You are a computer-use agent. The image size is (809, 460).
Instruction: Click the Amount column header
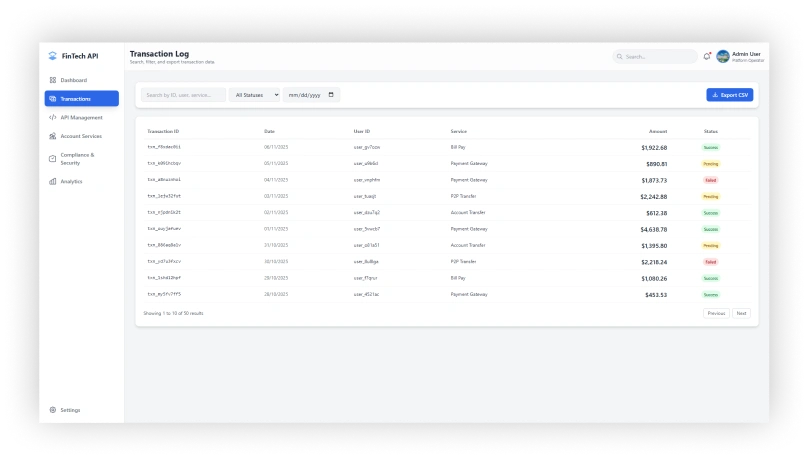(x=658, y=132)
